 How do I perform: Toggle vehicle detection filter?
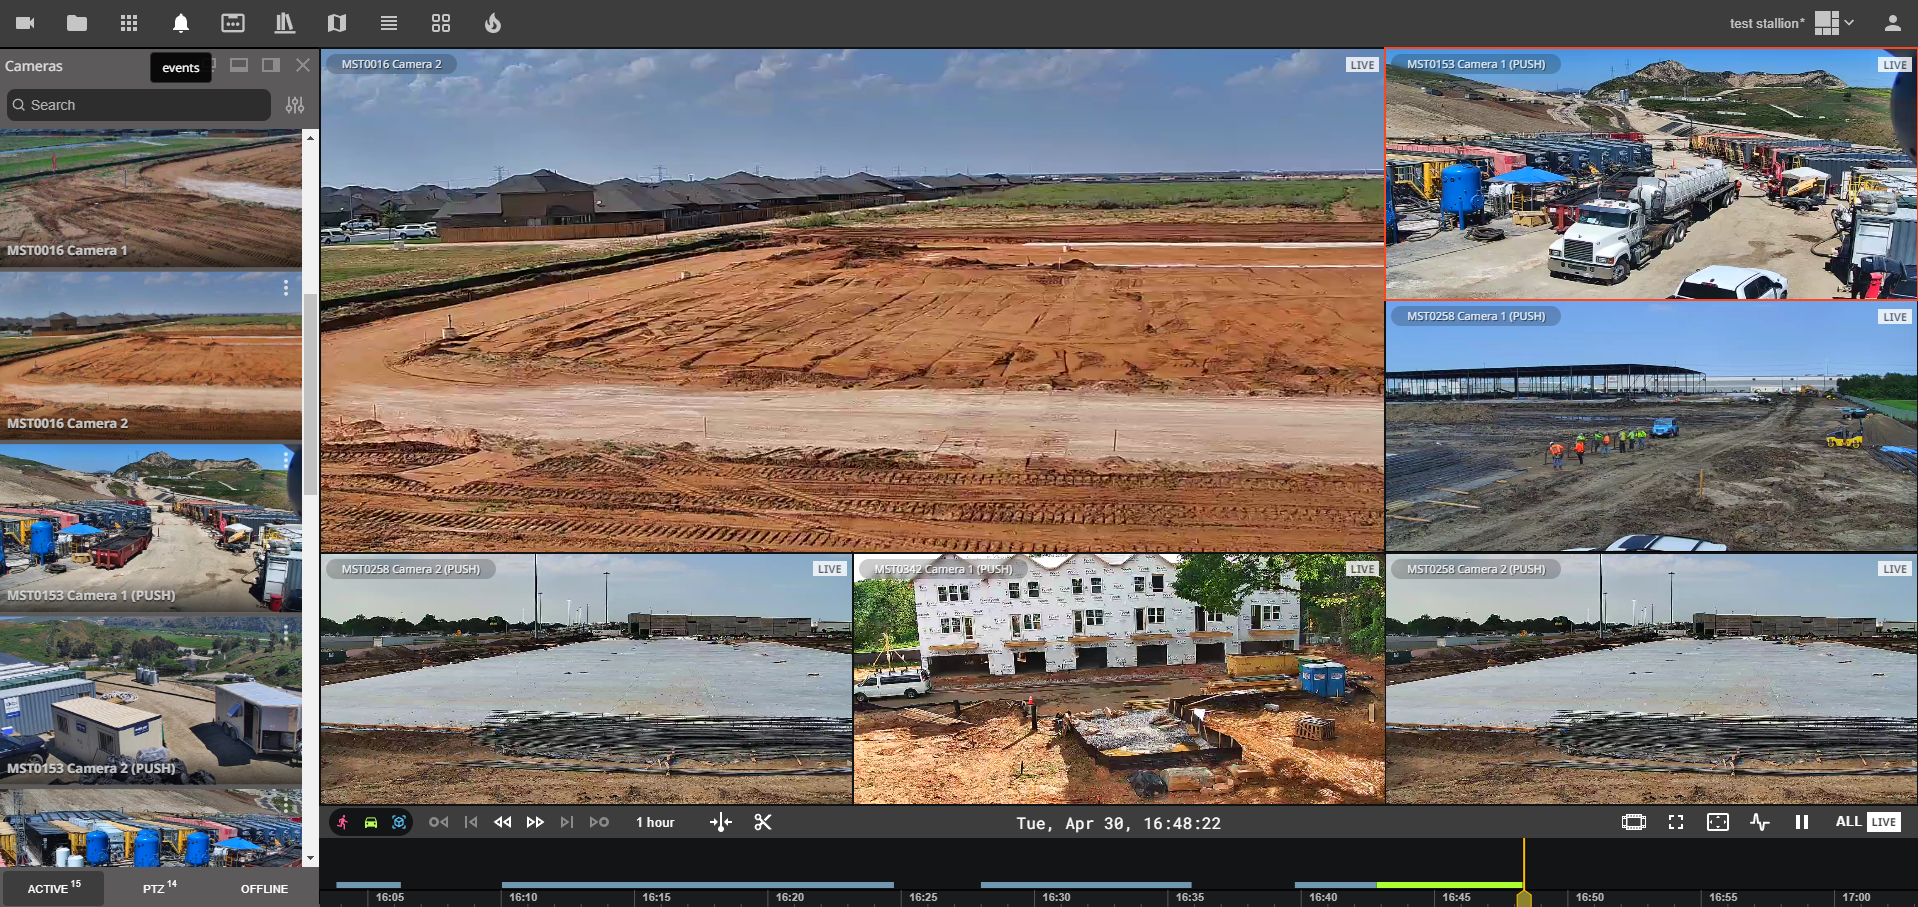coord(371,822)
